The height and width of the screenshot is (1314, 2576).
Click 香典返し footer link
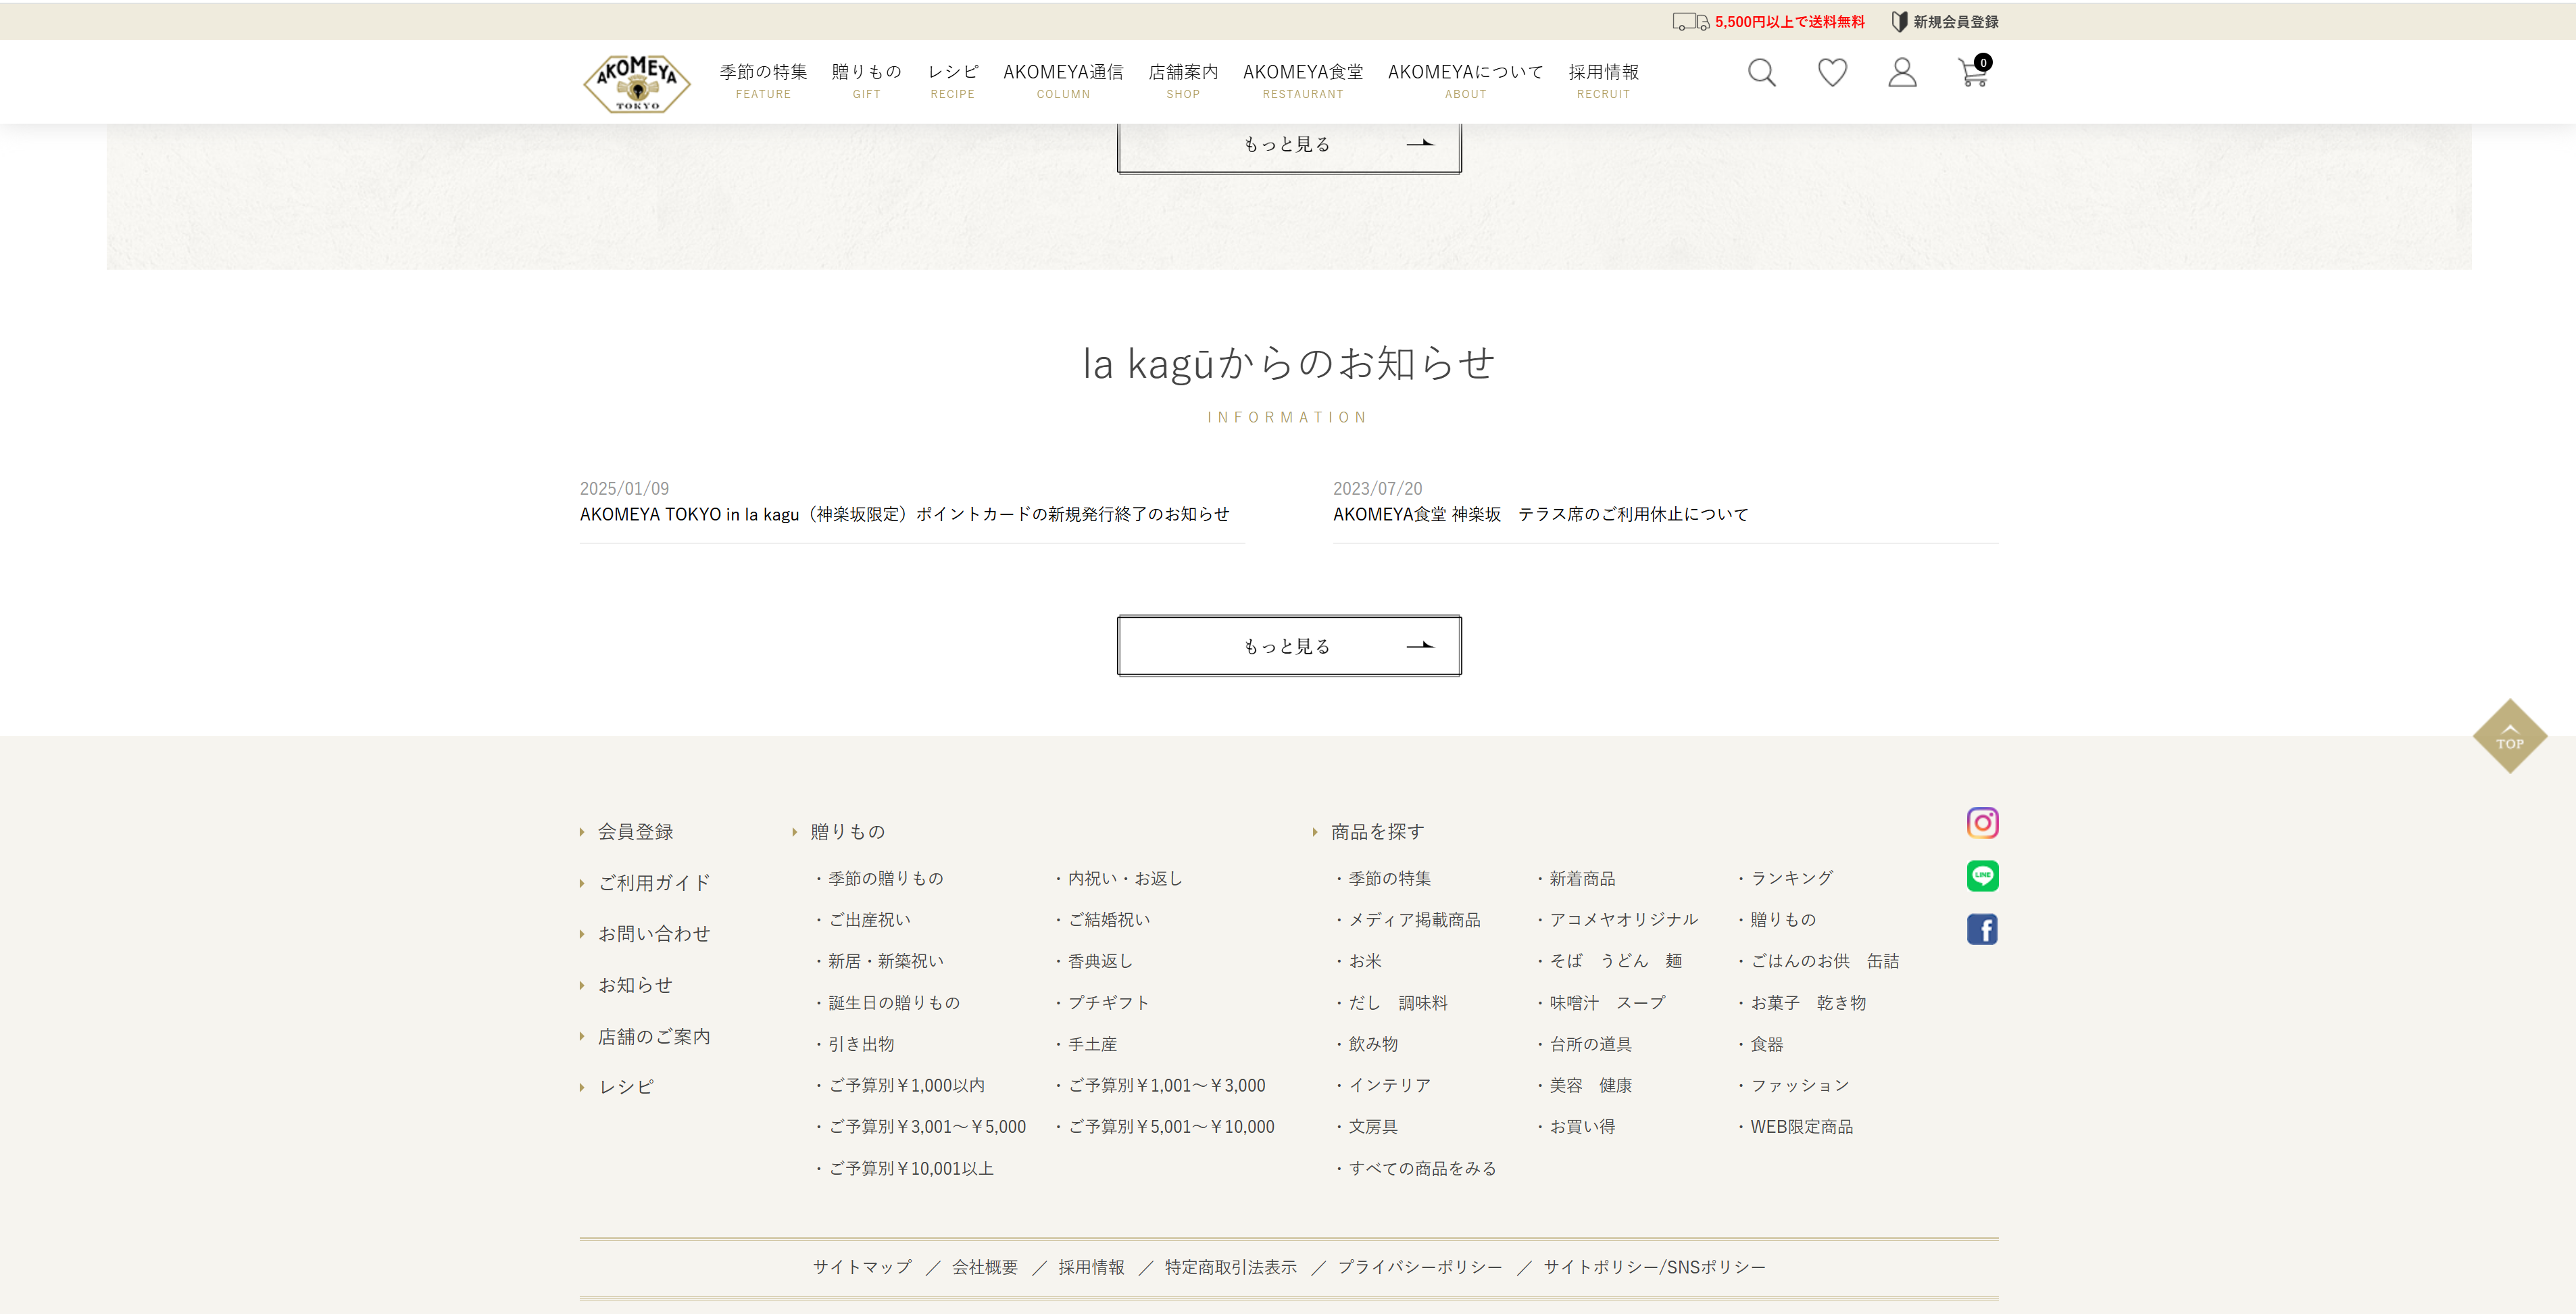1100,961
